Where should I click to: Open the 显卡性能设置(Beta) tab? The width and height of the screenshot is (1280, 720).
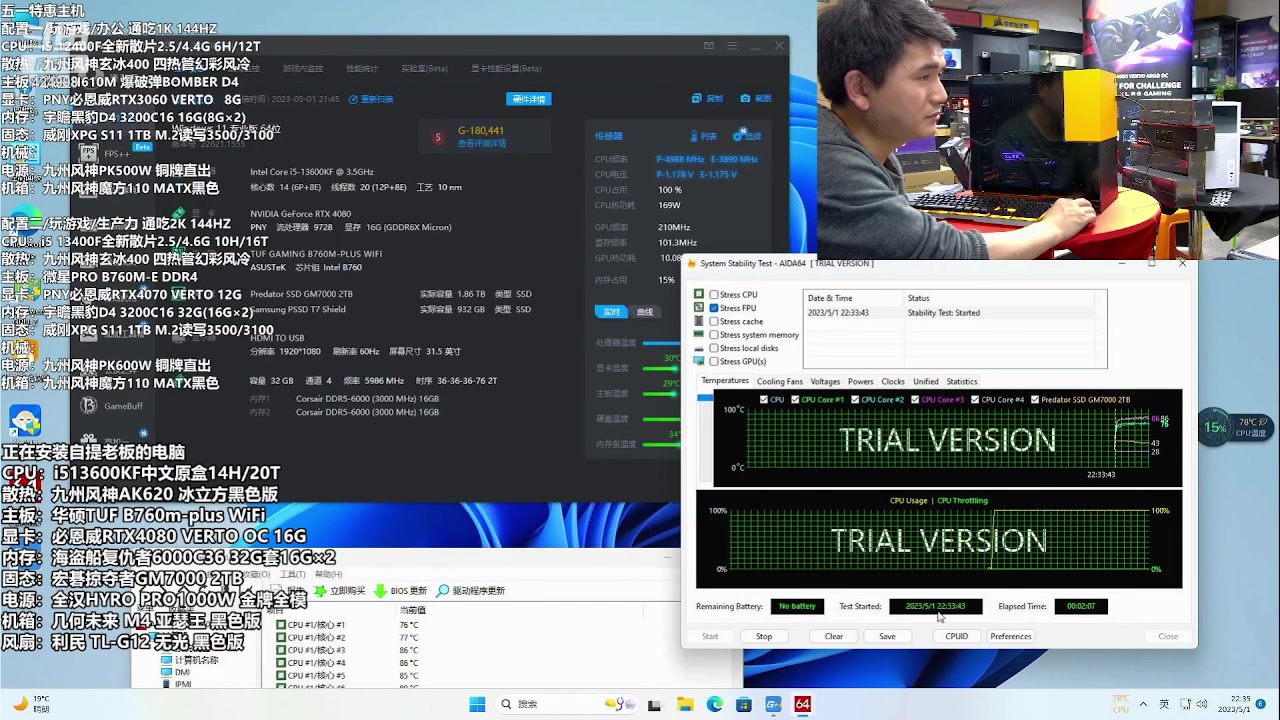pyautogui.click(x=507, y=69)
